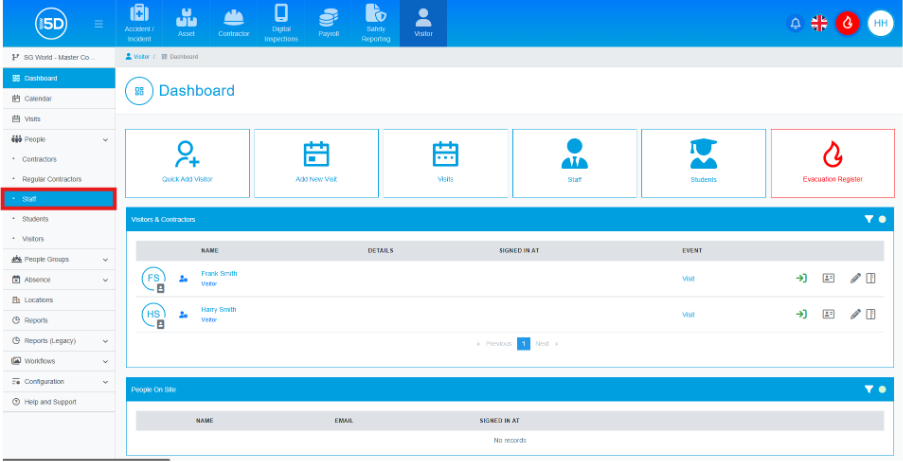Open the Staff dashboard tile

pos(574,163)
